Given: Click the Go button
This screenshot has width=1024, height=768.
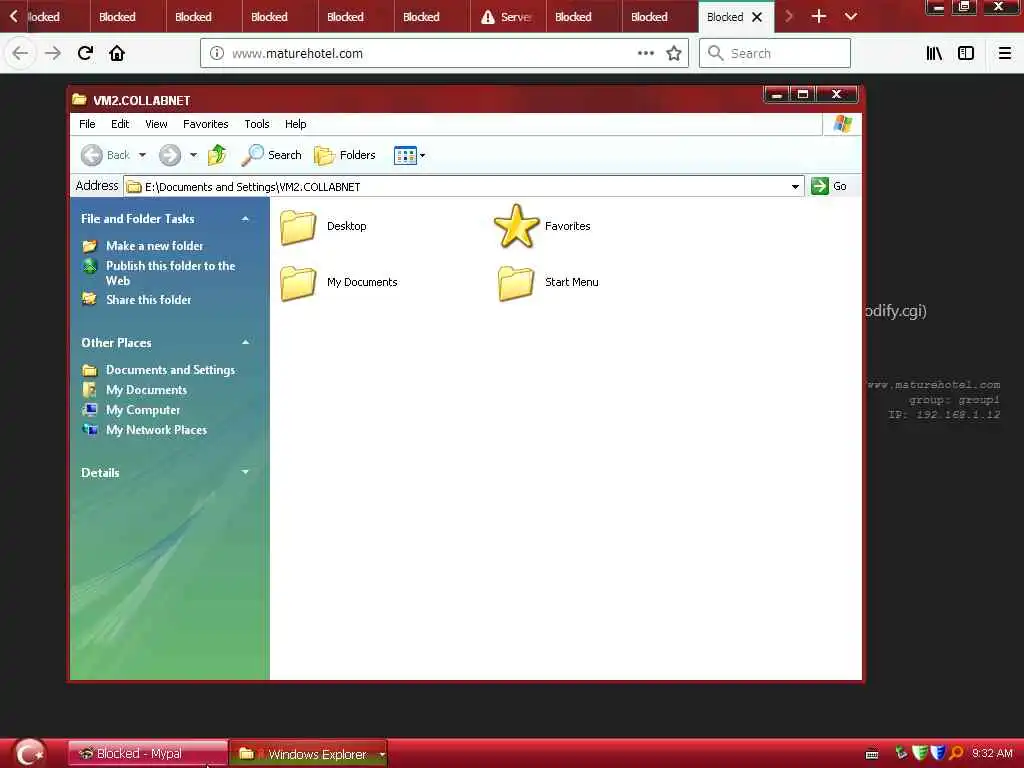Looking at the screenshot, I should [x=829, y=186].
